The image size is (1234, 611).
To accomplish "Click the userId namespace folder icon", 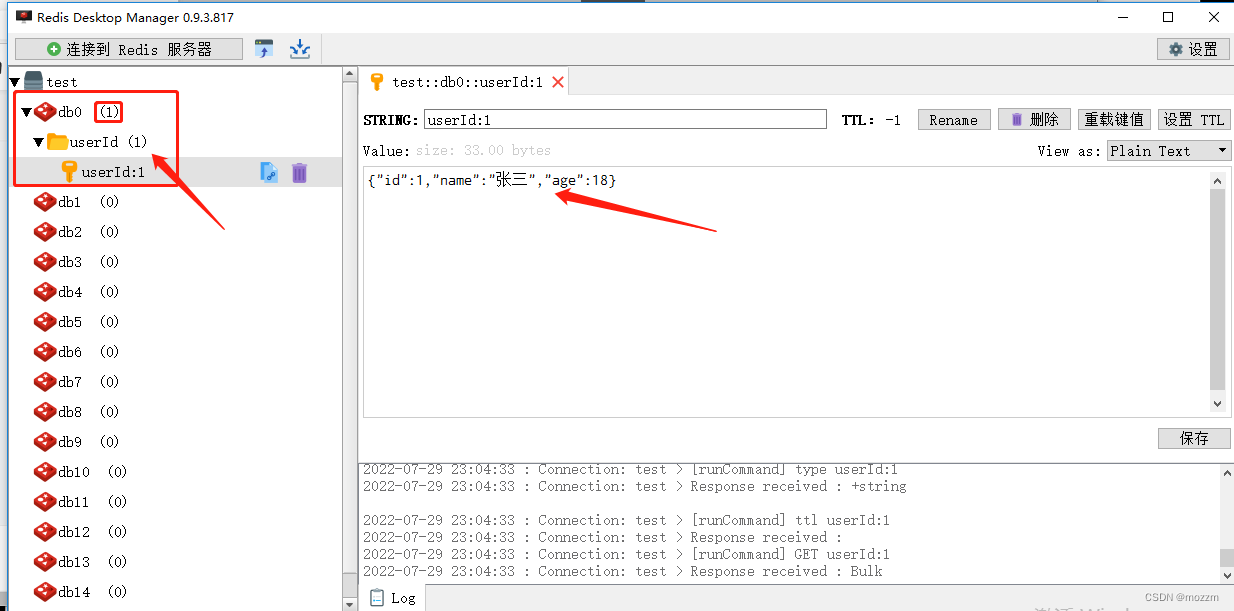I will tap(57, 142).
